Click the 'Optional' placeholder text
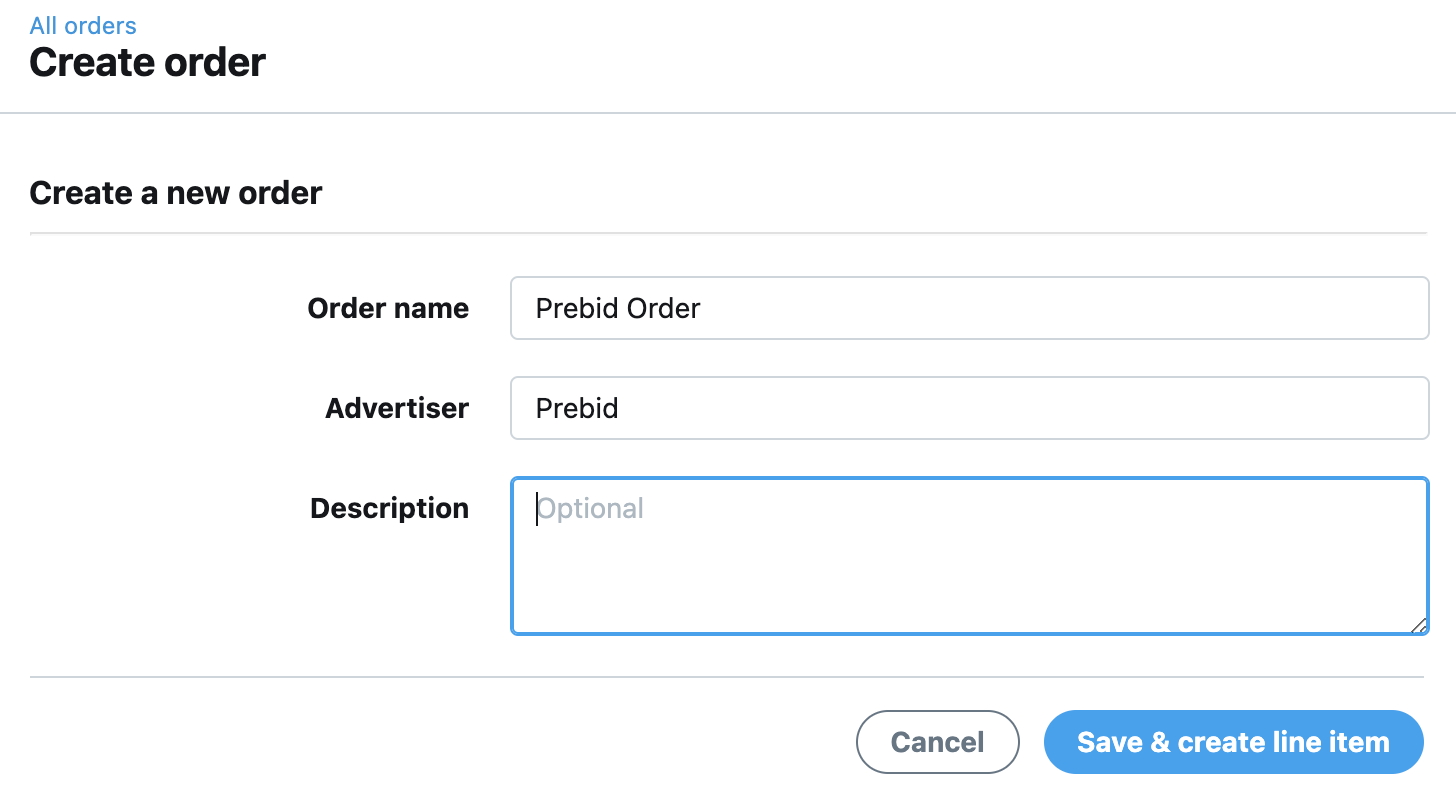This screenshot has width=1456, height=798. 591,508
